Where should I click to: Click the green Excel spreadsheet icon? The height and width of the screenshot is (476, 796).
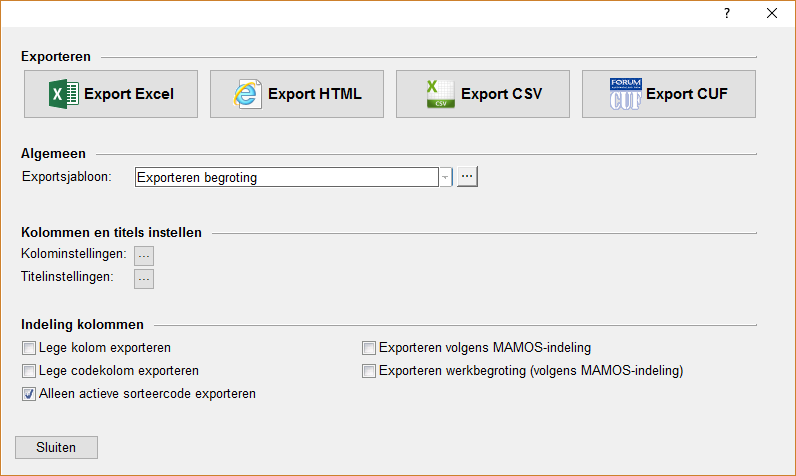(x=64, y=94)
